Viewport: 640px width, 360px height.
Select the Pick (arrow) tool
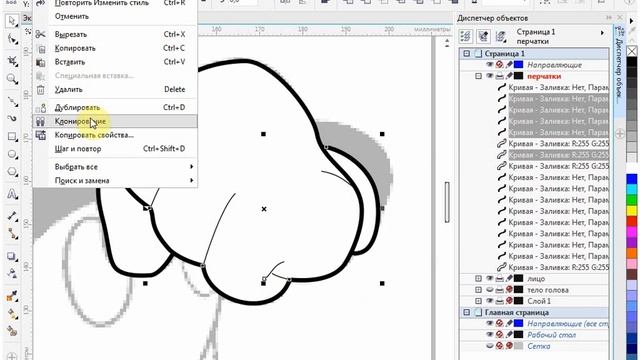(x=12, y=21)
